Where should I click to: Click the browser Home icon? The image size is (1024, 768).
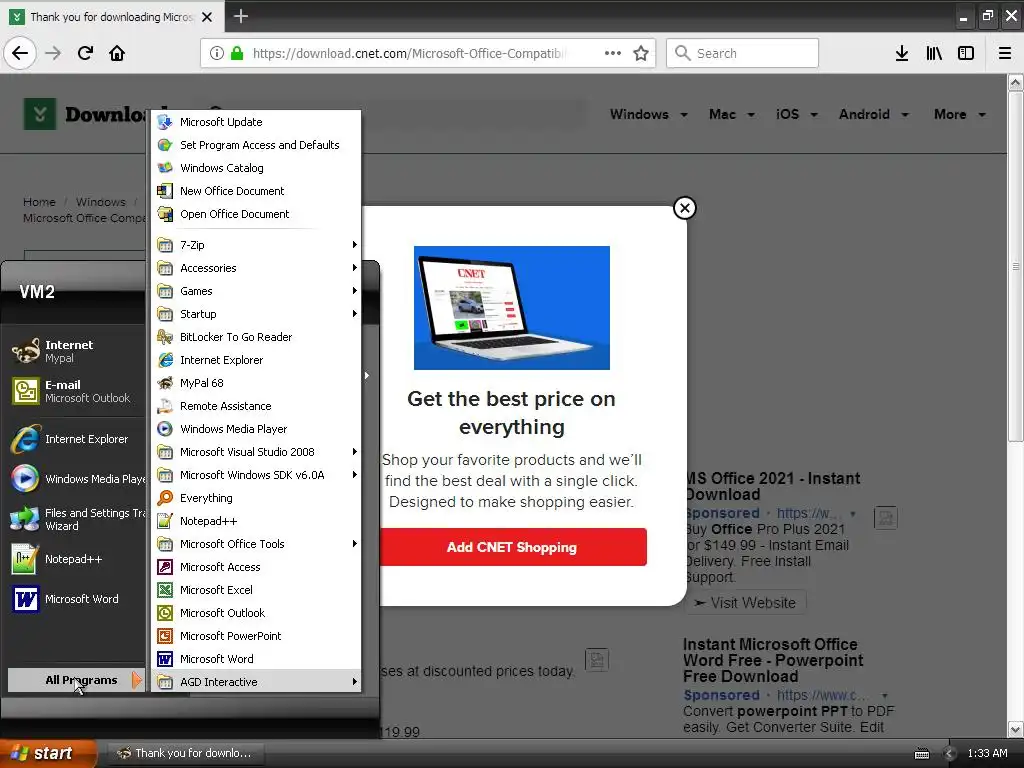coord(117,53)
